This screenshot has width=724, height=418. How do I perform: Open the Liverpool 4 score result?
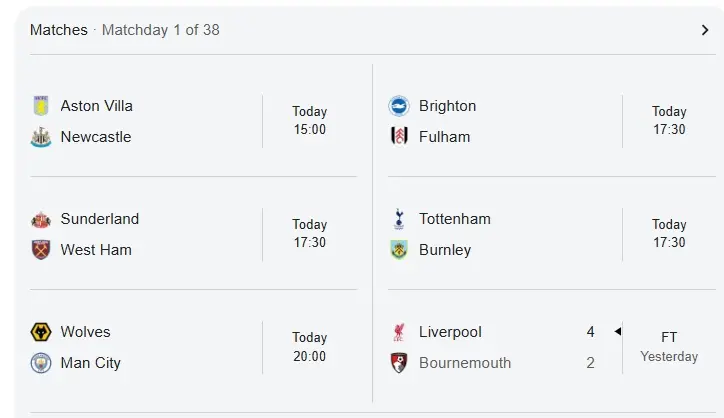pyautogui.click(x=590, y=332)
